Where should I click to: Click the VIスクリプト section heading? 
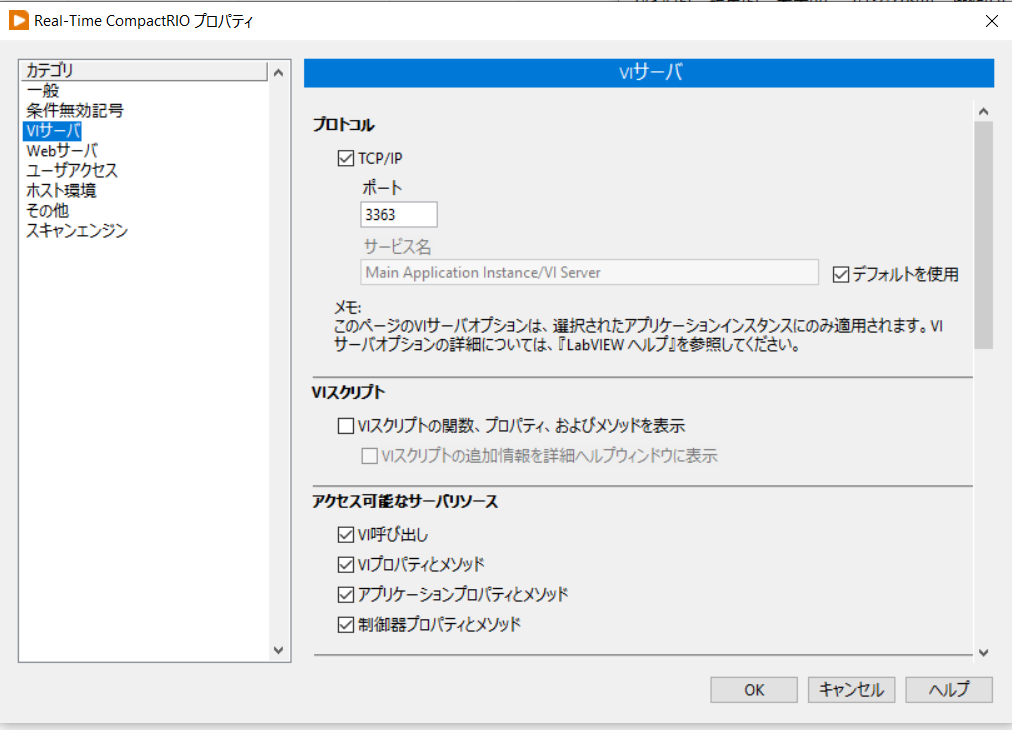pos(349,392)
